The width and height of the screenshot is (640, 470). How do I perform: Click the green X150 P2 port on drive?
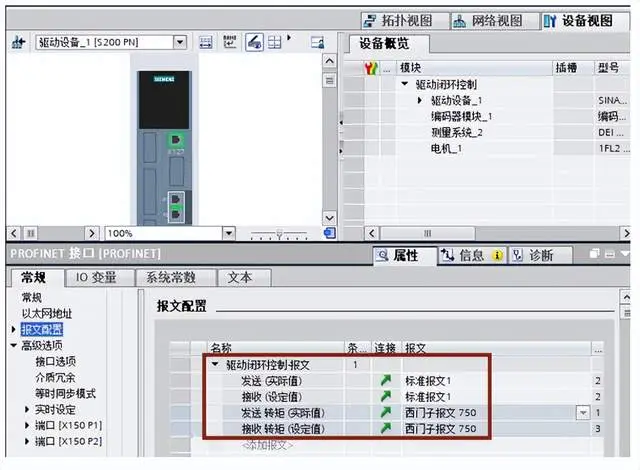click(176, 214)
